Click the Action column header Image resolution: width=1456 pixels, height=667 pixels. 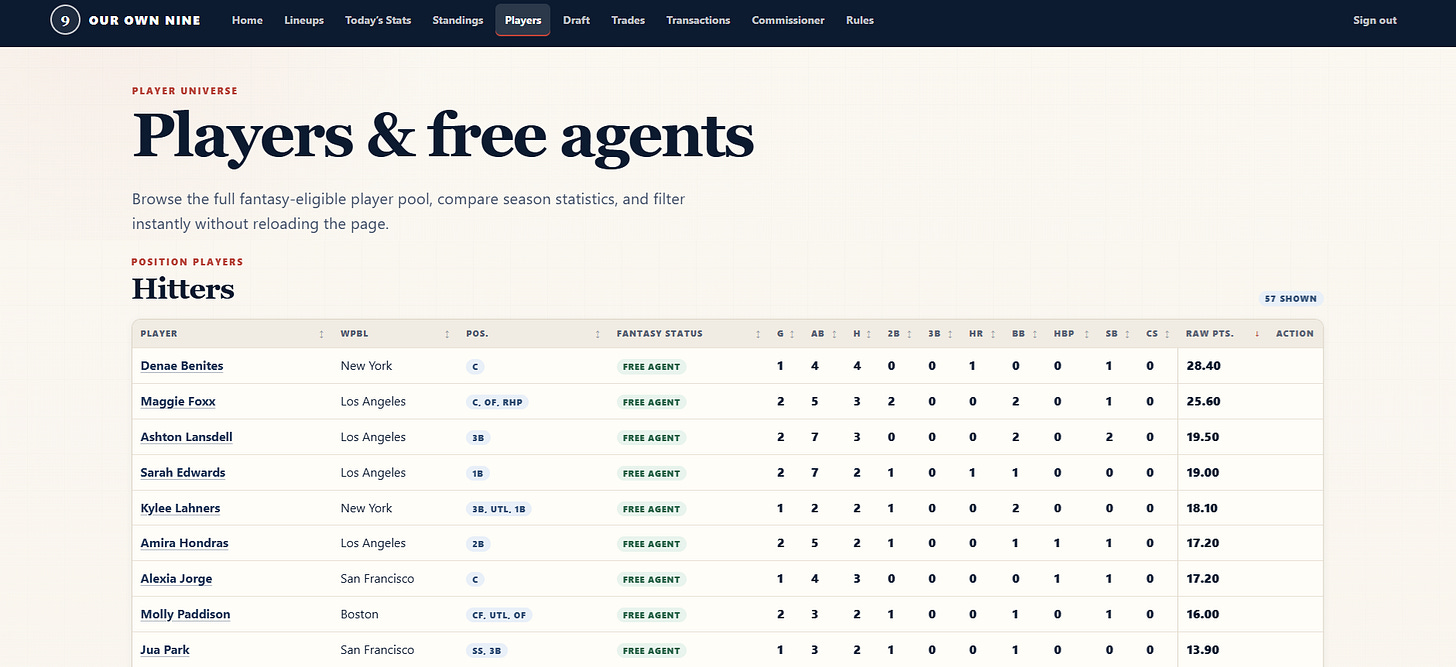pos(1295,334)
